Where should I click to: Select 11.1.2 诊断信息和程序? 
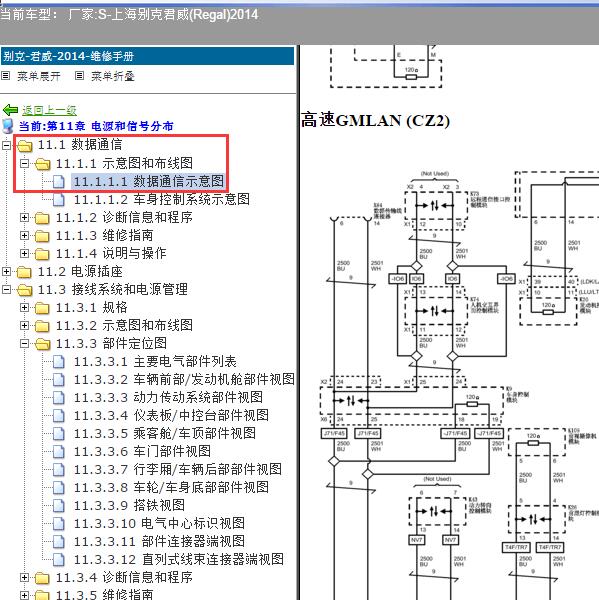tap(124, 217)
